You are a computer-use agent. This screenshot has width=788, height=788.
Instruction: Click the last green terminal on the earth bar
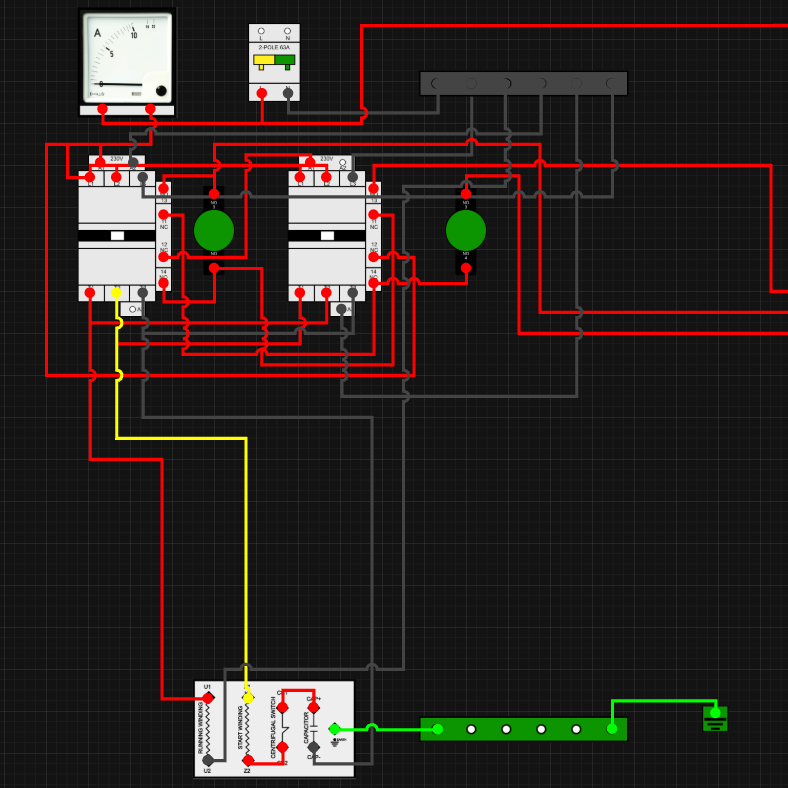(612, 729)
